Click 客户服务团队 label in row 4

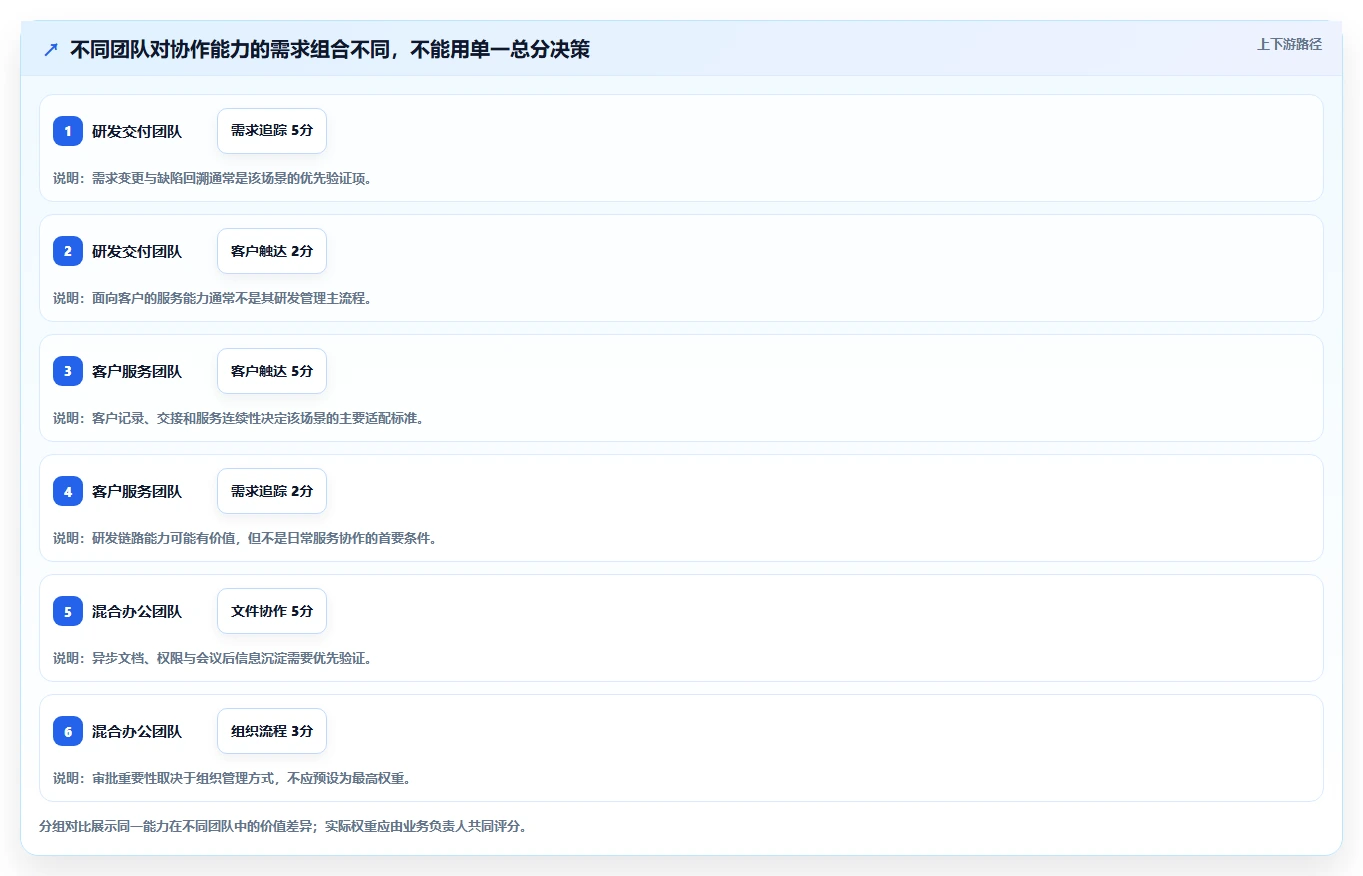[x=137, y=491]
